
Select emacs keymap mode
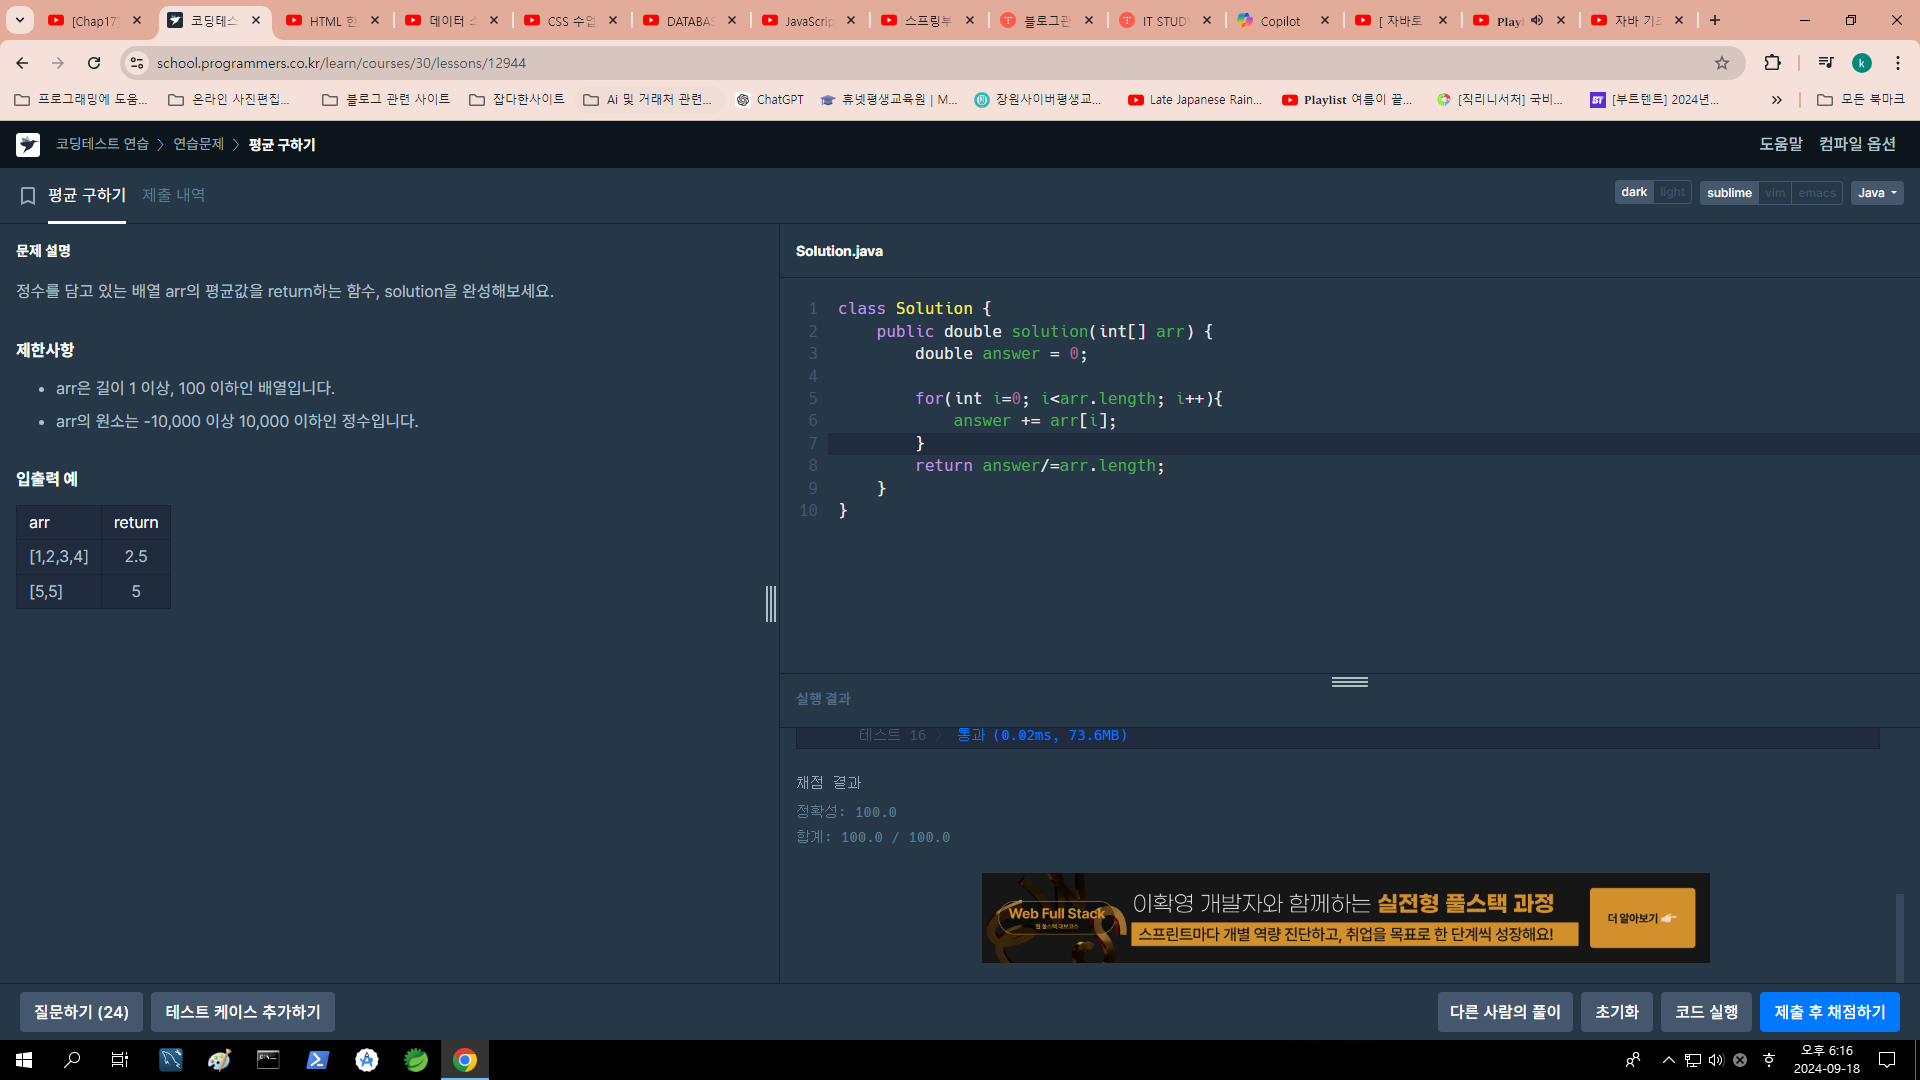click(x=1816, y=193)
